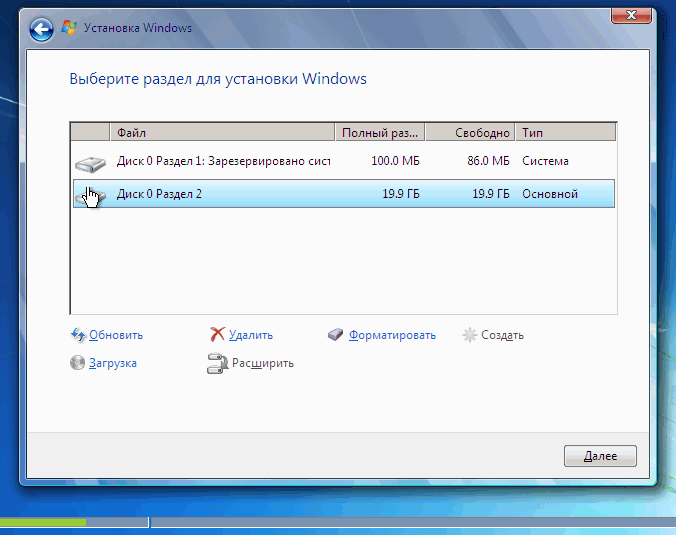The width and height of the screenshot is (676, 535).
Task: Click the disc icon beside Загрузка
Action: pyautogui.click(x=78, y=363)
